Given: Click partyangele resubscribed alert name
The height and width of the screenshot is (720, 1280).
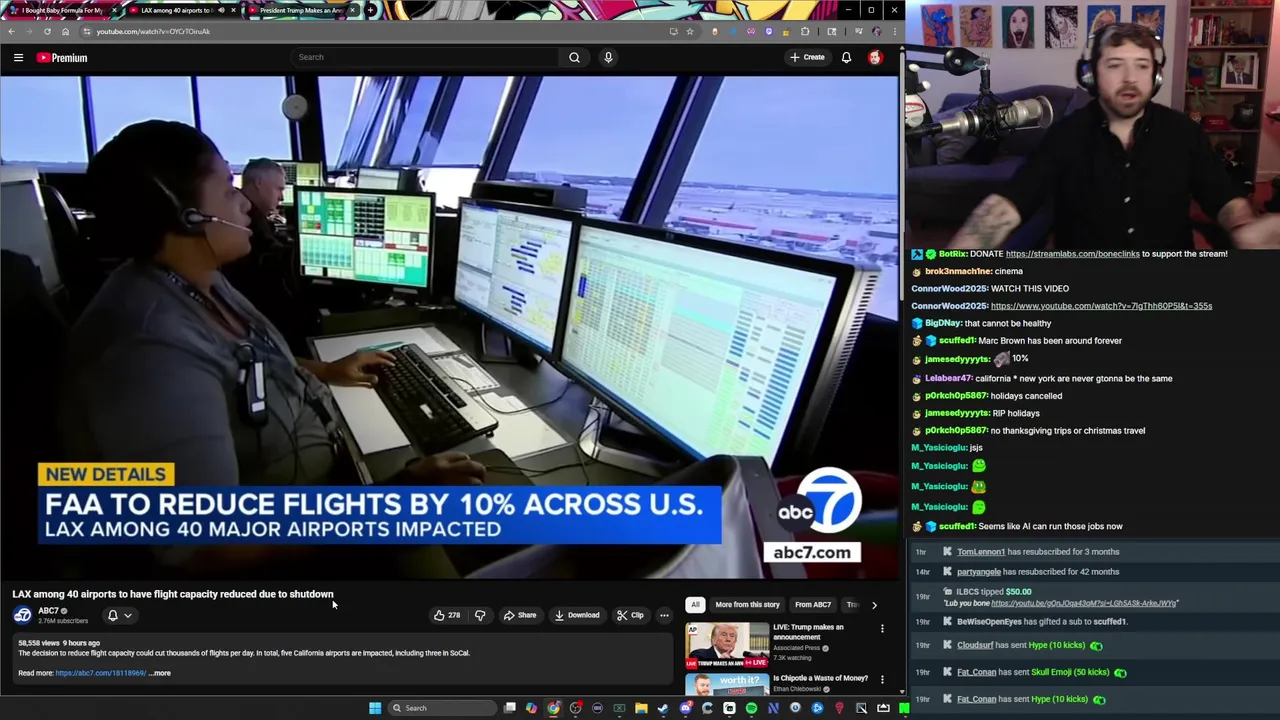Looking at the screenshot, I should 978,572.
